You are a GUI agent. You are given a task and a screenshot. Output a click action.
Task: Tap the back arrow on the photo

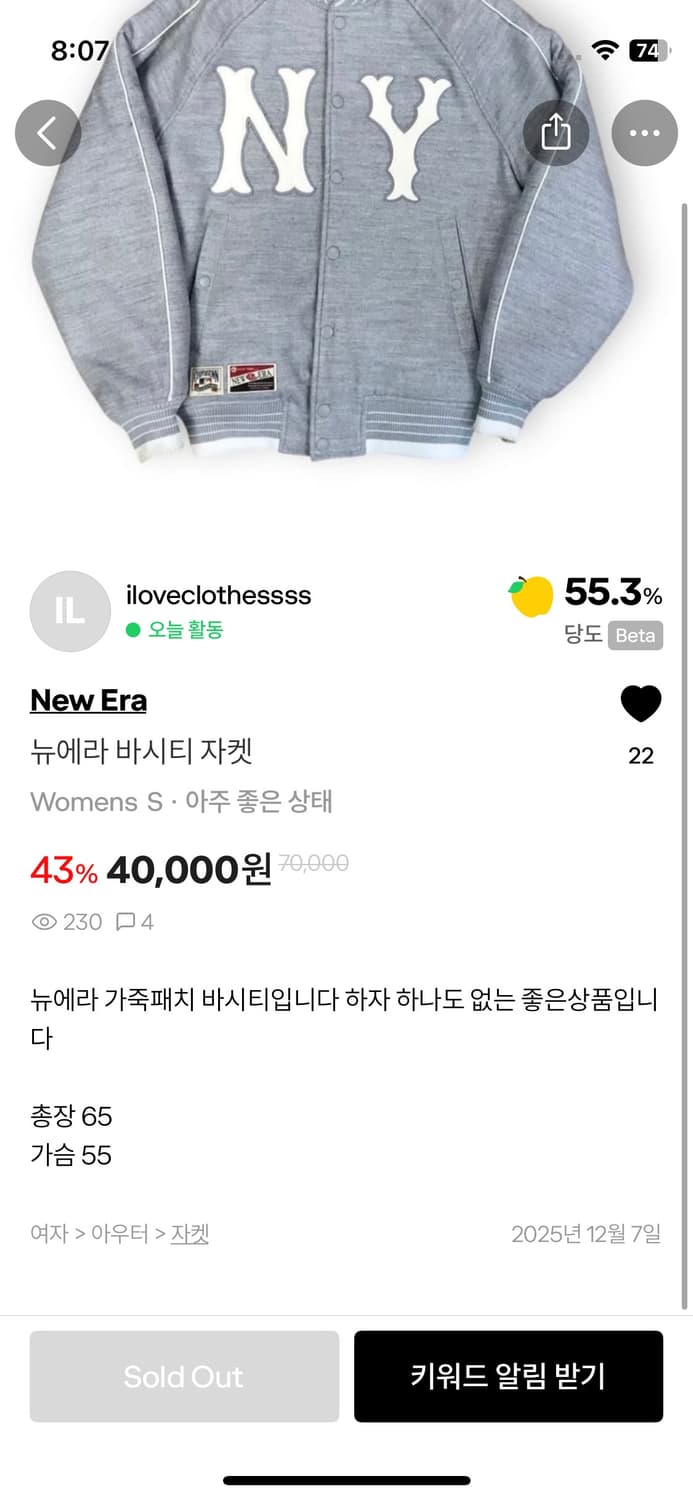click(x=47, y=131)
